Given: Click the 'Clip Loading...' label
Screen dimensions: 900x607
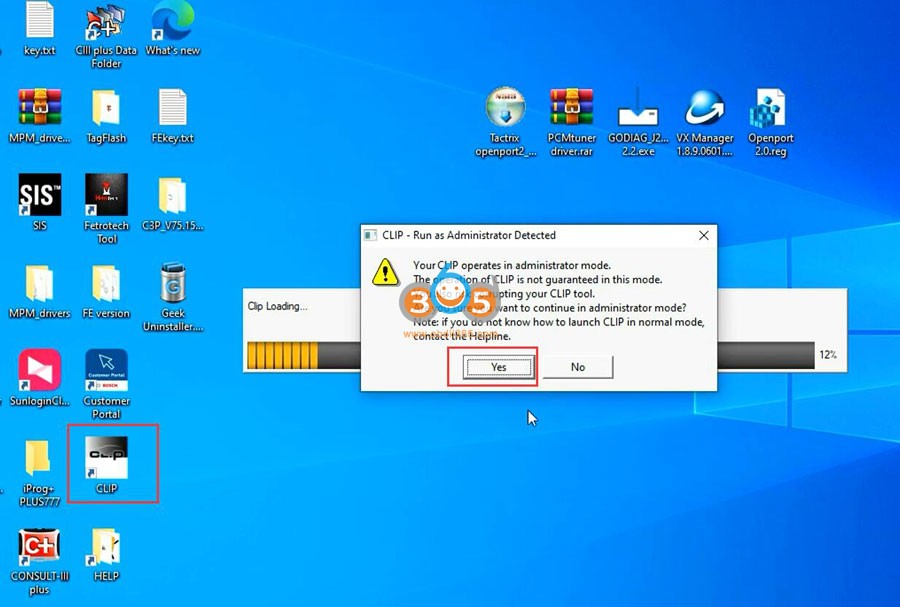Looking at the screenshot, I should click(x=277, y=306).
